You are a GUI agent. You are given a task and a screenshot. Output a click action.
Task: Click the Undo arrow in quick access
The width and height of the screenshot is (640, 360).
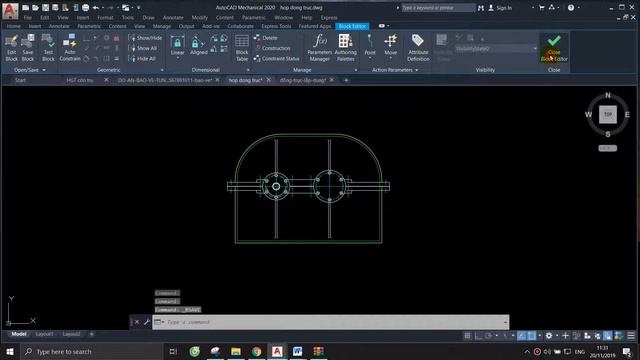[x=96, y=8]
